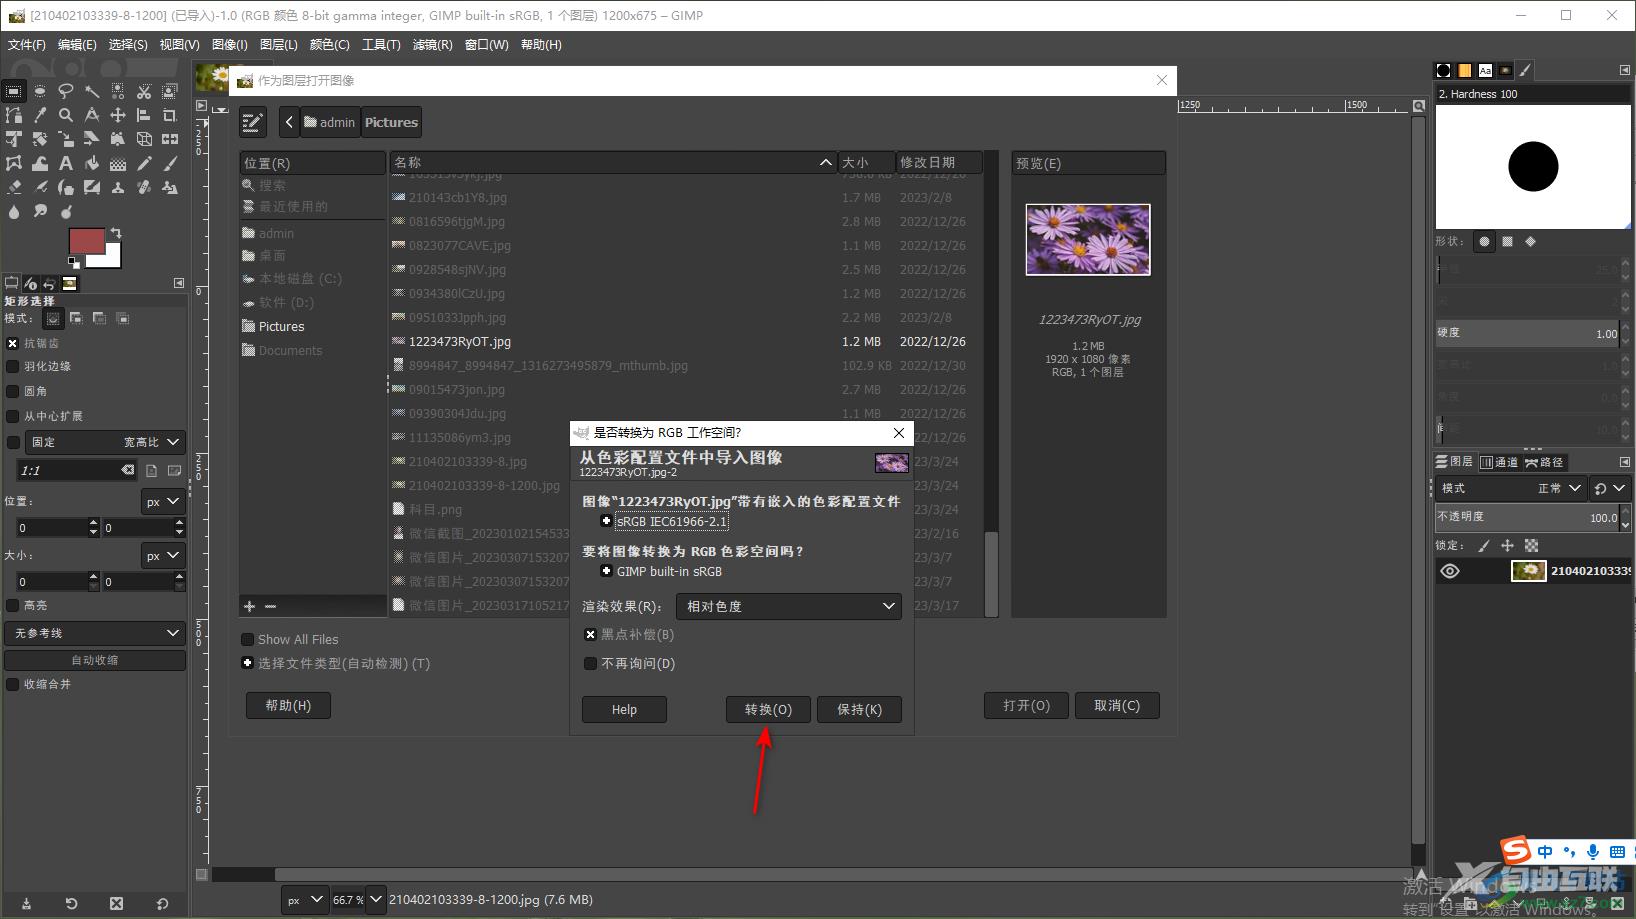Click 帮助(H) button in the file dialog
Screen dimensions: 1636x919
coord(288,706)
